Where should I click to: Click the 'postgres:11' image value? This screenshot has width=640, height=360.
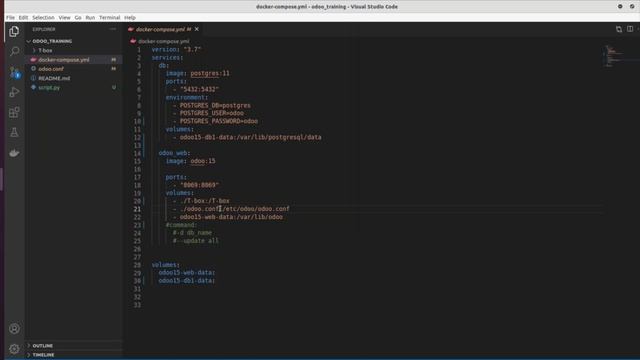(x=210, y=73)
